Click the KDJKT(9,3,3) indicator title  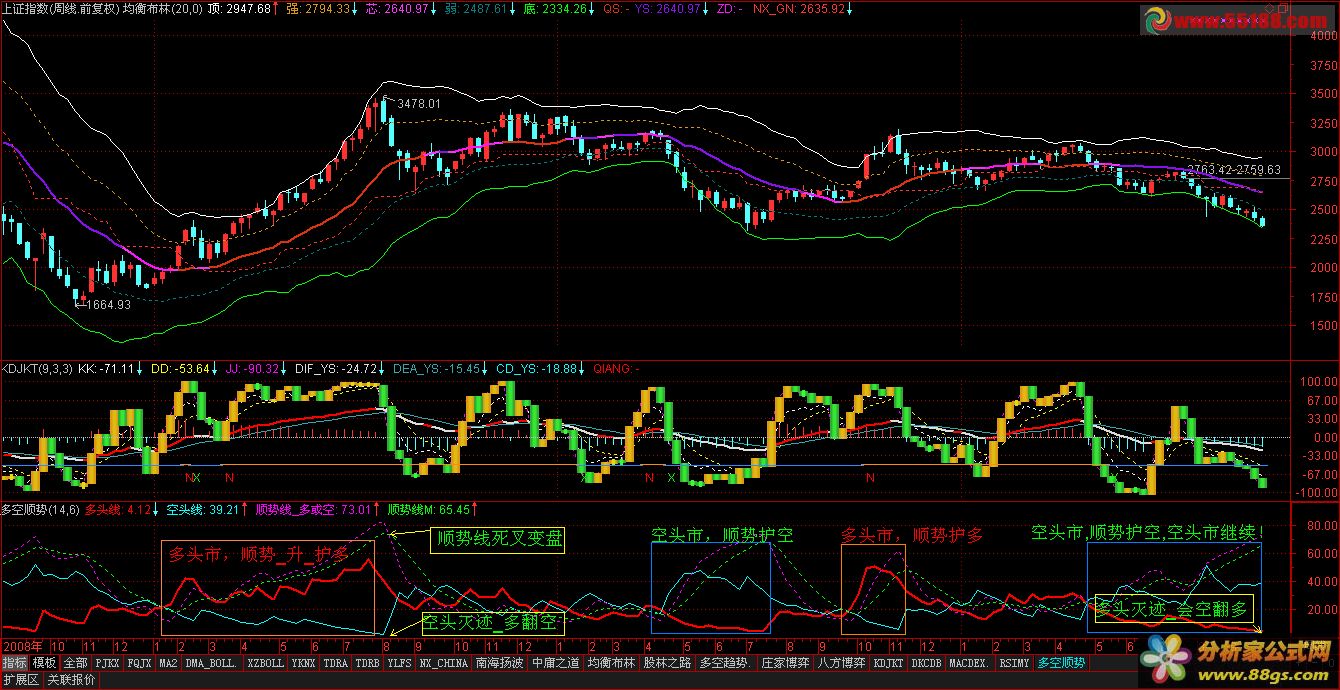pos(37,369)
